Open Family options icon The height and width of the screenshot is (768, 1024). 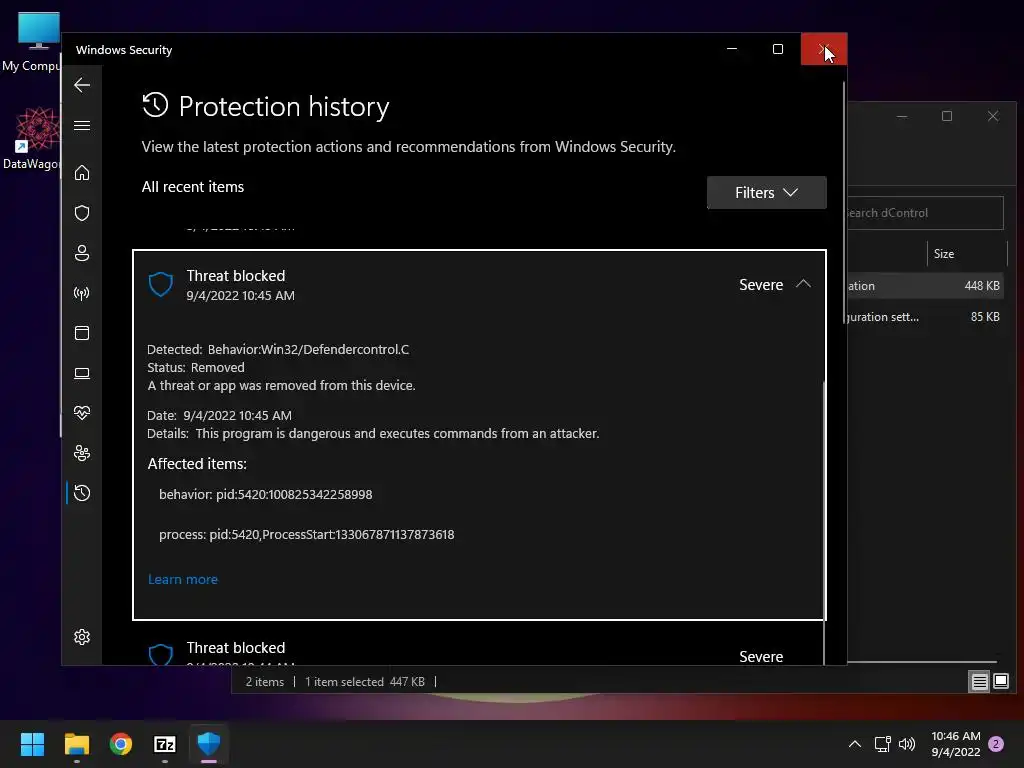[82, 453]
